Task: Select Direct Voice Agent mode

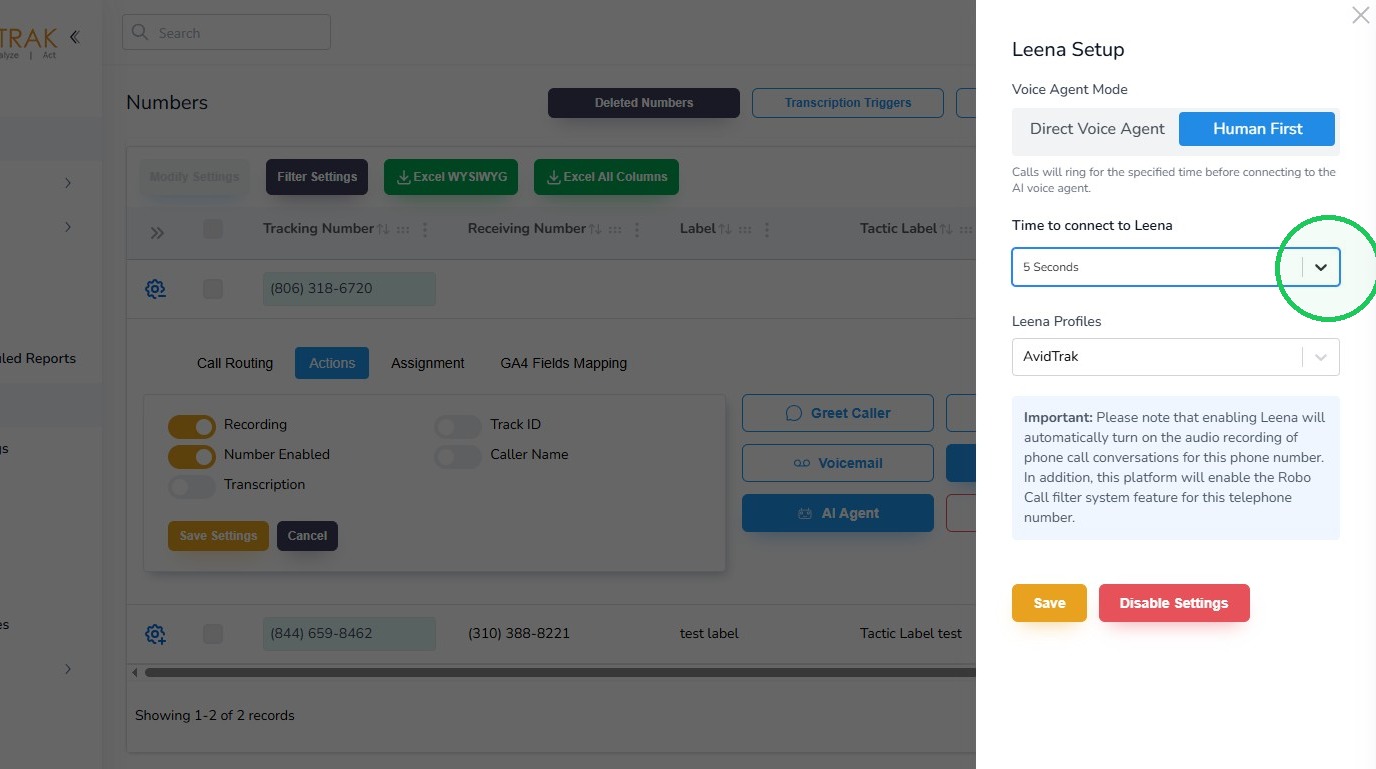Action: click(1097, 129)
